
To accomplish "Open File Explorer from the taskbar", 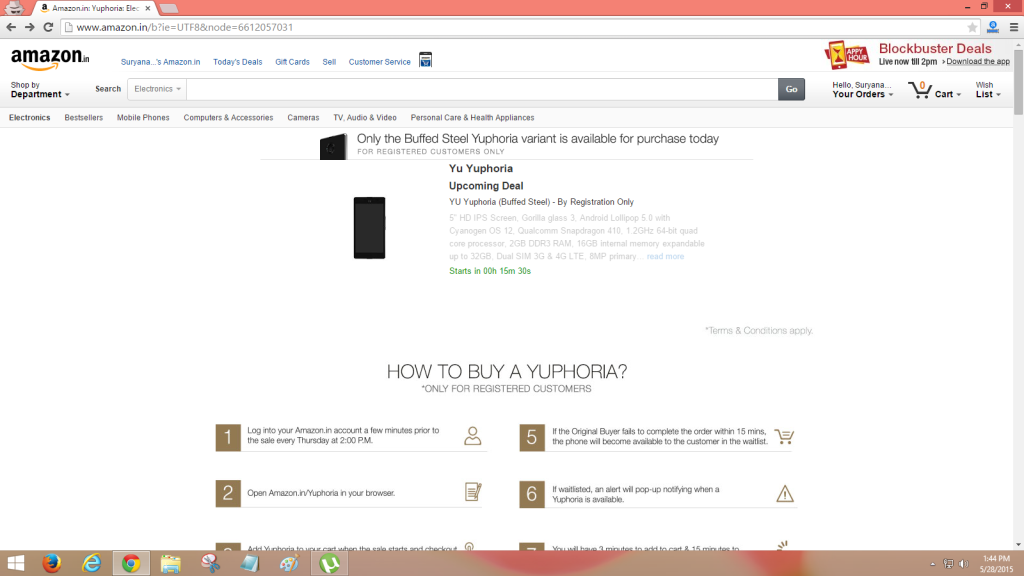I will click(170, 563).
